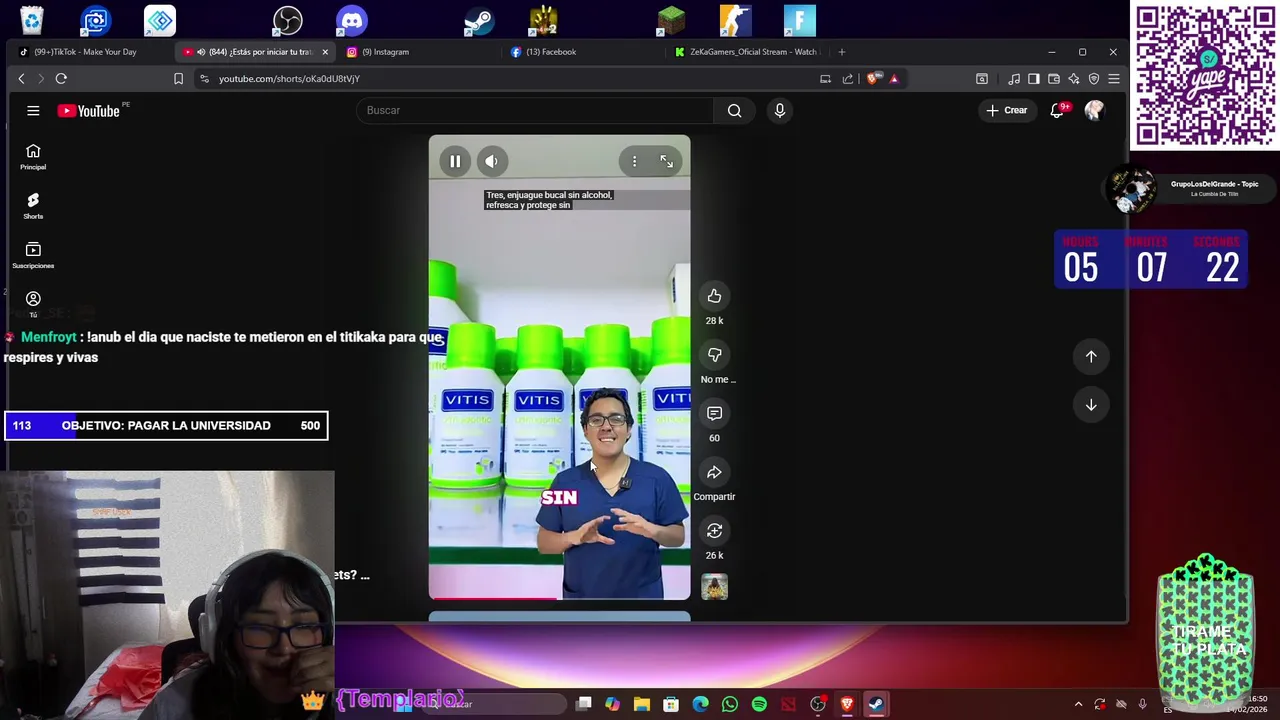1280x720 pixels.
Task: Open Brave Shields lion icon
Action: coord(873,79)
